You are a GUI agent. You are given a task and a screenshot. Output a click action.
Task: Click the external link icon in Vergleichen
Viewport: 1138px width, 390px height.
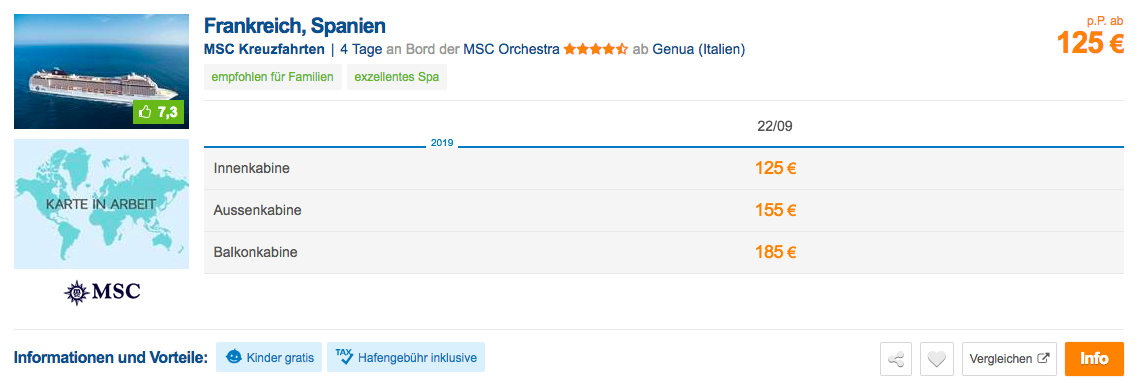click(1044, 358)
